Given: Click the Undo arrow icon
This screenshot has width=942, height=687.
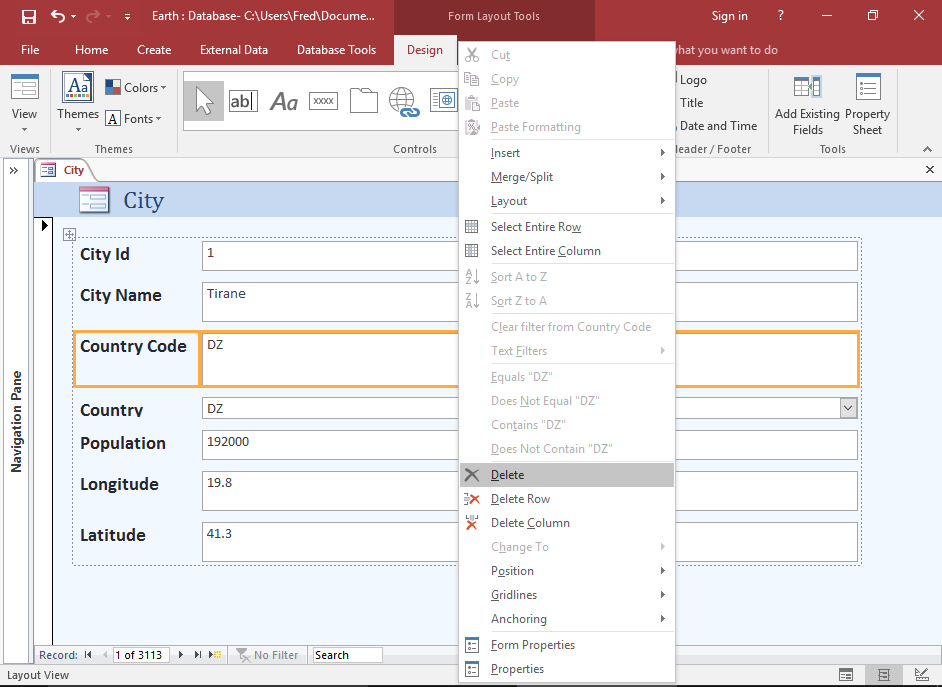Looking at the screenshot, I should [x=58, y=16].
